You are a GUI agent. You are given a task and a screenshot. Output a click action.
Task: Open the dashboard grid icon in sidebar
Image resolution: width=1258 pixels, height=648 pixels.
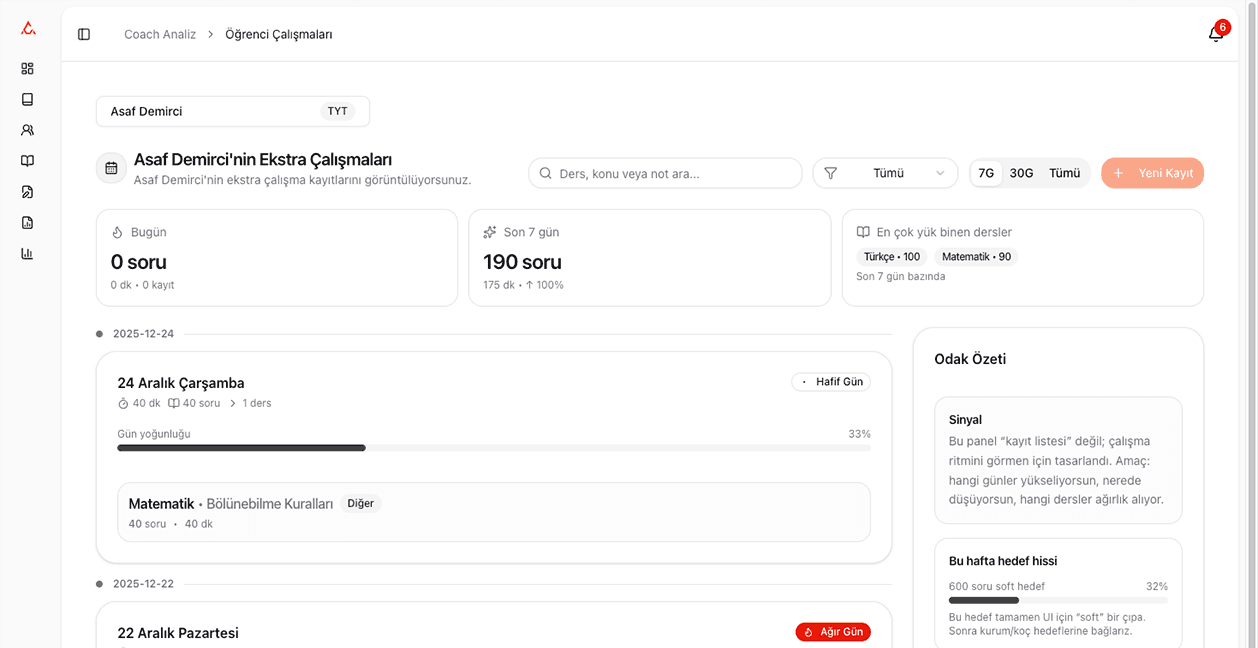[27, 69]
